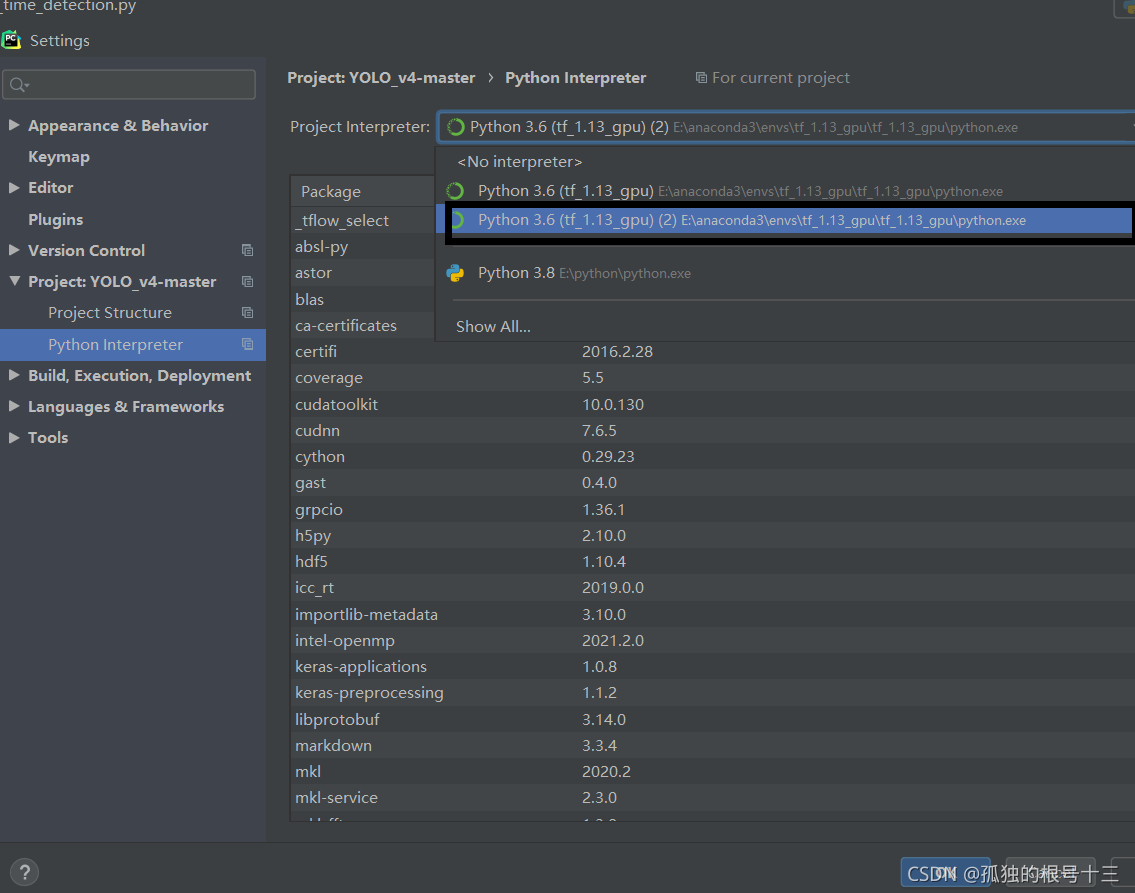
Task: Select the grpcio package row
Action: point(713,509)
